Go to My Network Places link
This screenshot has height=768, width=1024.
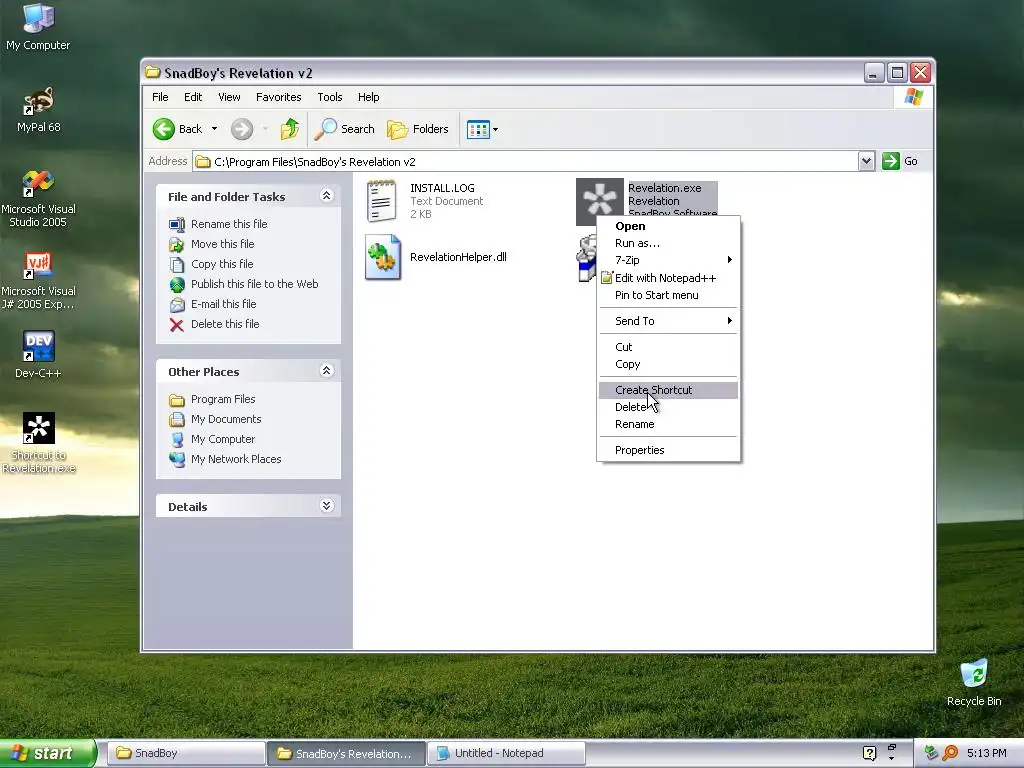click(x=236, y=459)
